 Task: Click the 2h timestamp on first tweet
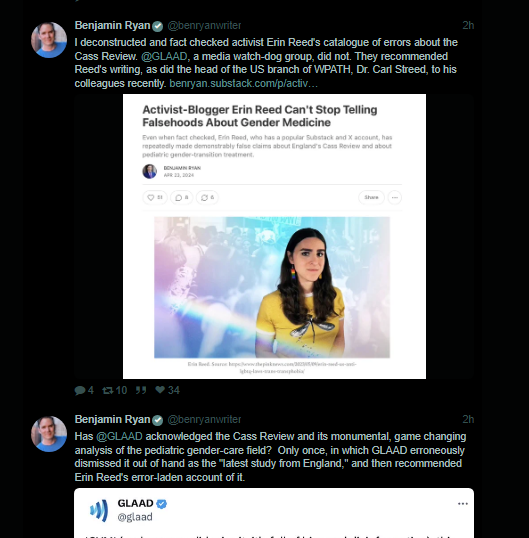click(468, 25)
